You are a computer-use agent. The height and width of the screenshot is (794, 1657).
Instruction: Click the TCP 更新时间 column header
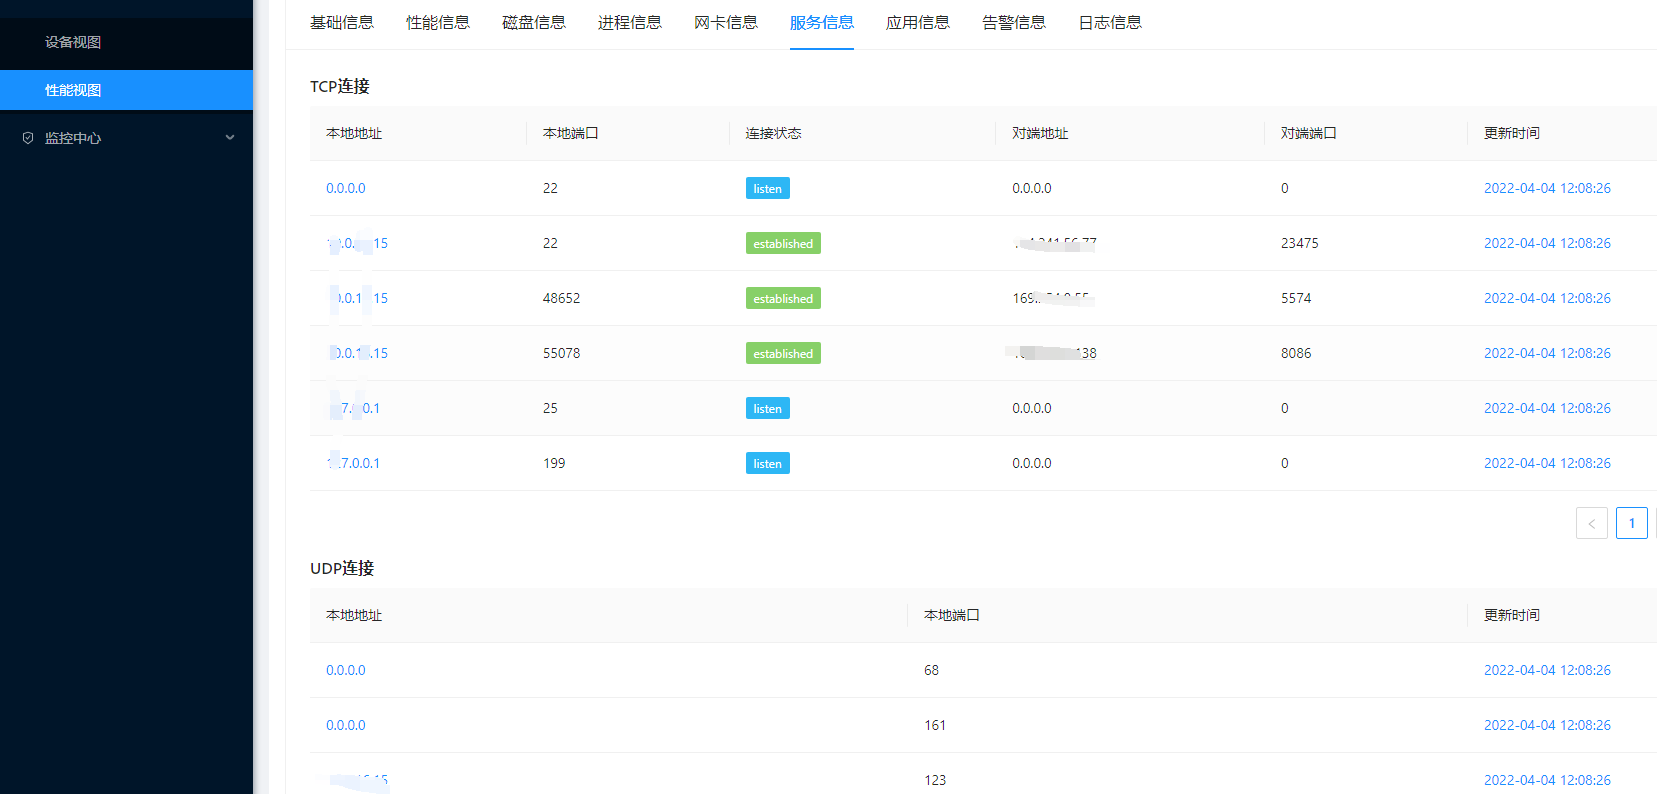pos(1512,133)
